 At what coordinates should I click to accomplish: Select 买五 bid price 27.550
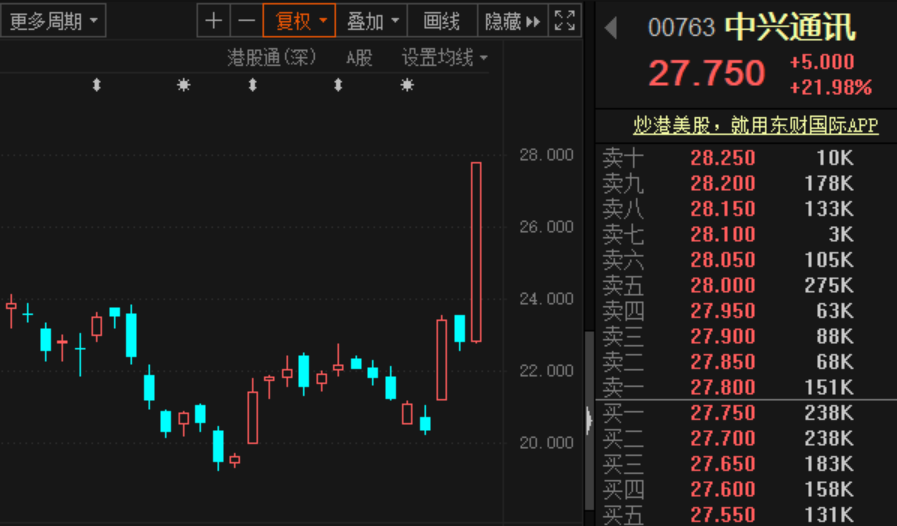click(x=723, y=515)
